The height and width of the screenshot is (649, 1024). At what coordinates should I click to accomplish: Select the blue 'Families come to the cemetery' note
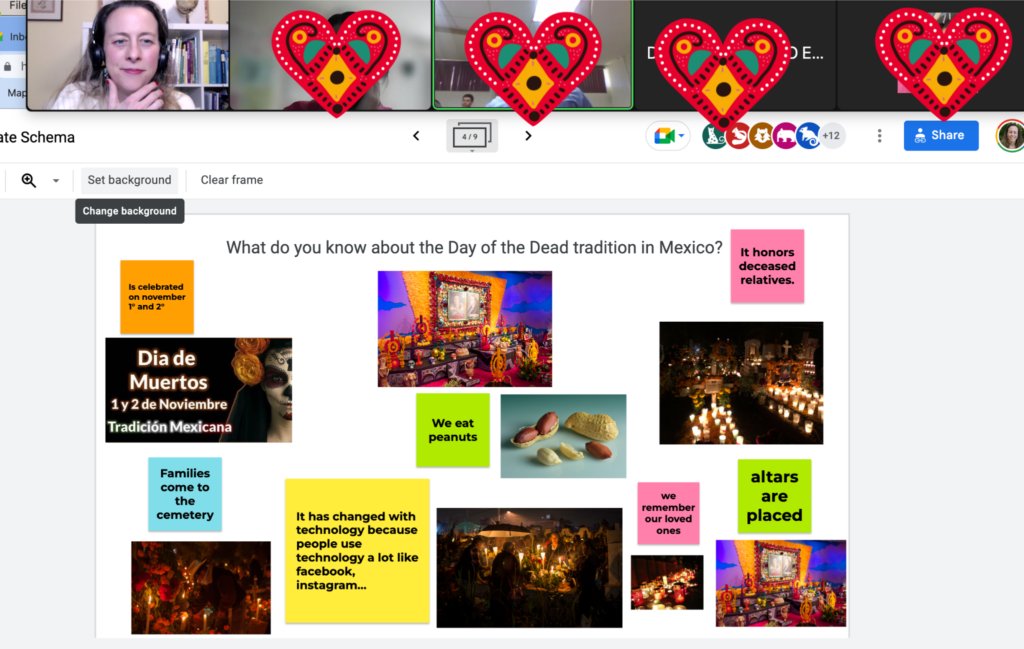point(185,494)
